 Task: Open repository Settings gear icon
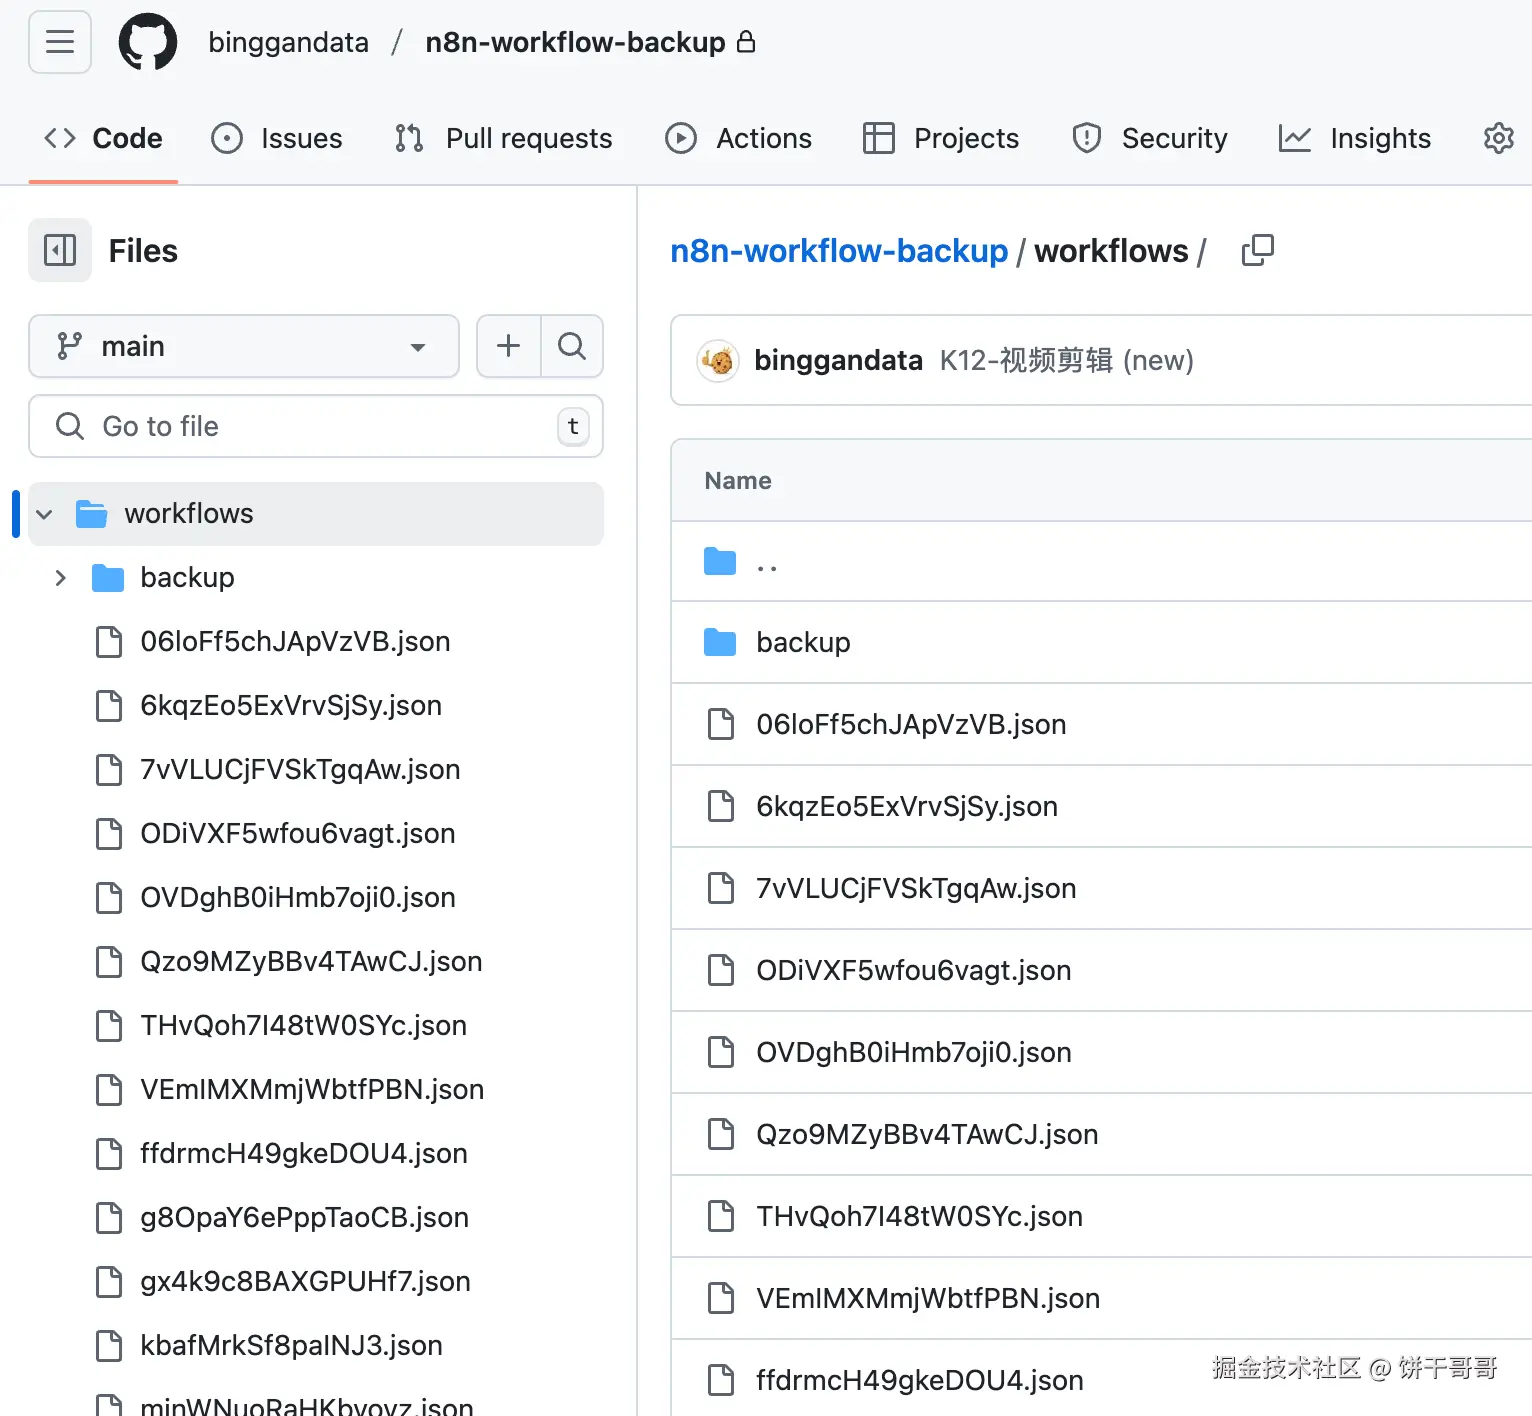(x=1498, y=138)
